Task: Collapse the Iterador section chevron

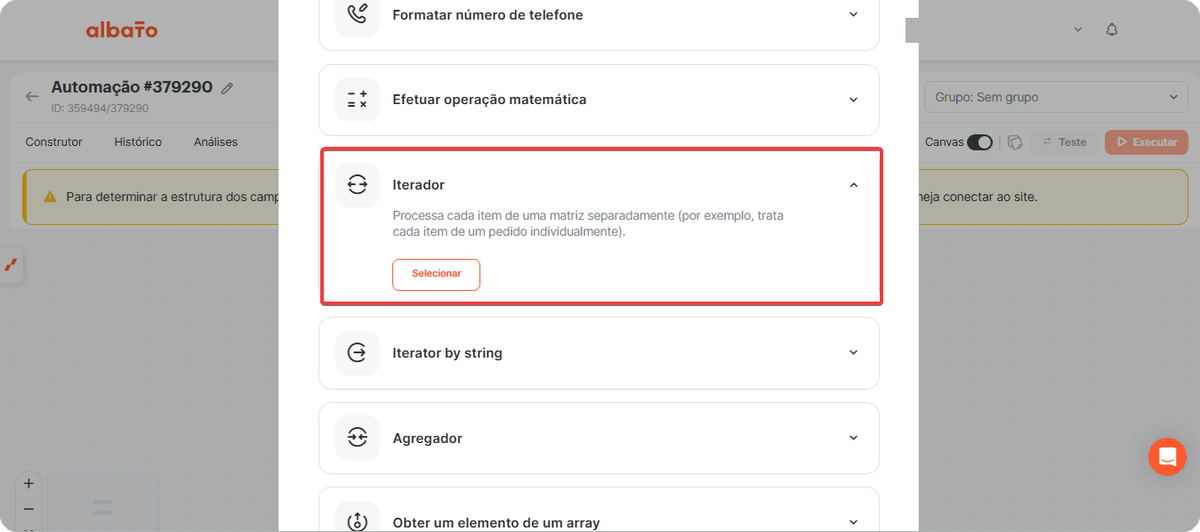Action: point(853,185)
